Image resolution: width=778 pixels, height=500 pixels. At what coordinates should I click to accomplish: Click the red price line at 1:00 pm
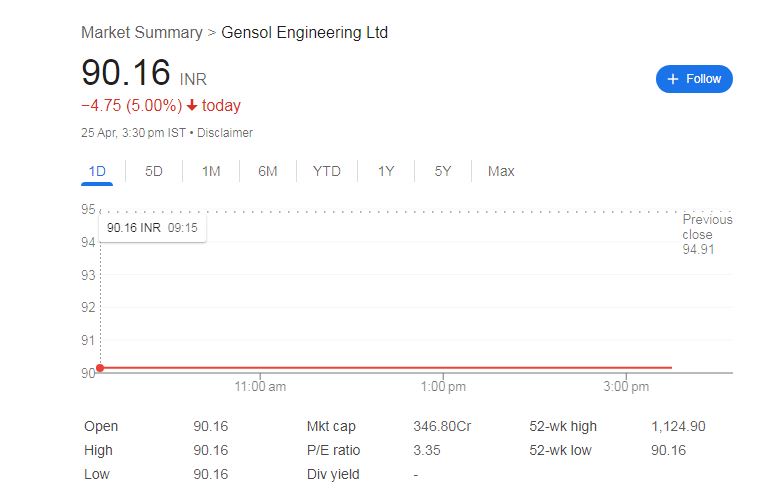pos(444,368)
